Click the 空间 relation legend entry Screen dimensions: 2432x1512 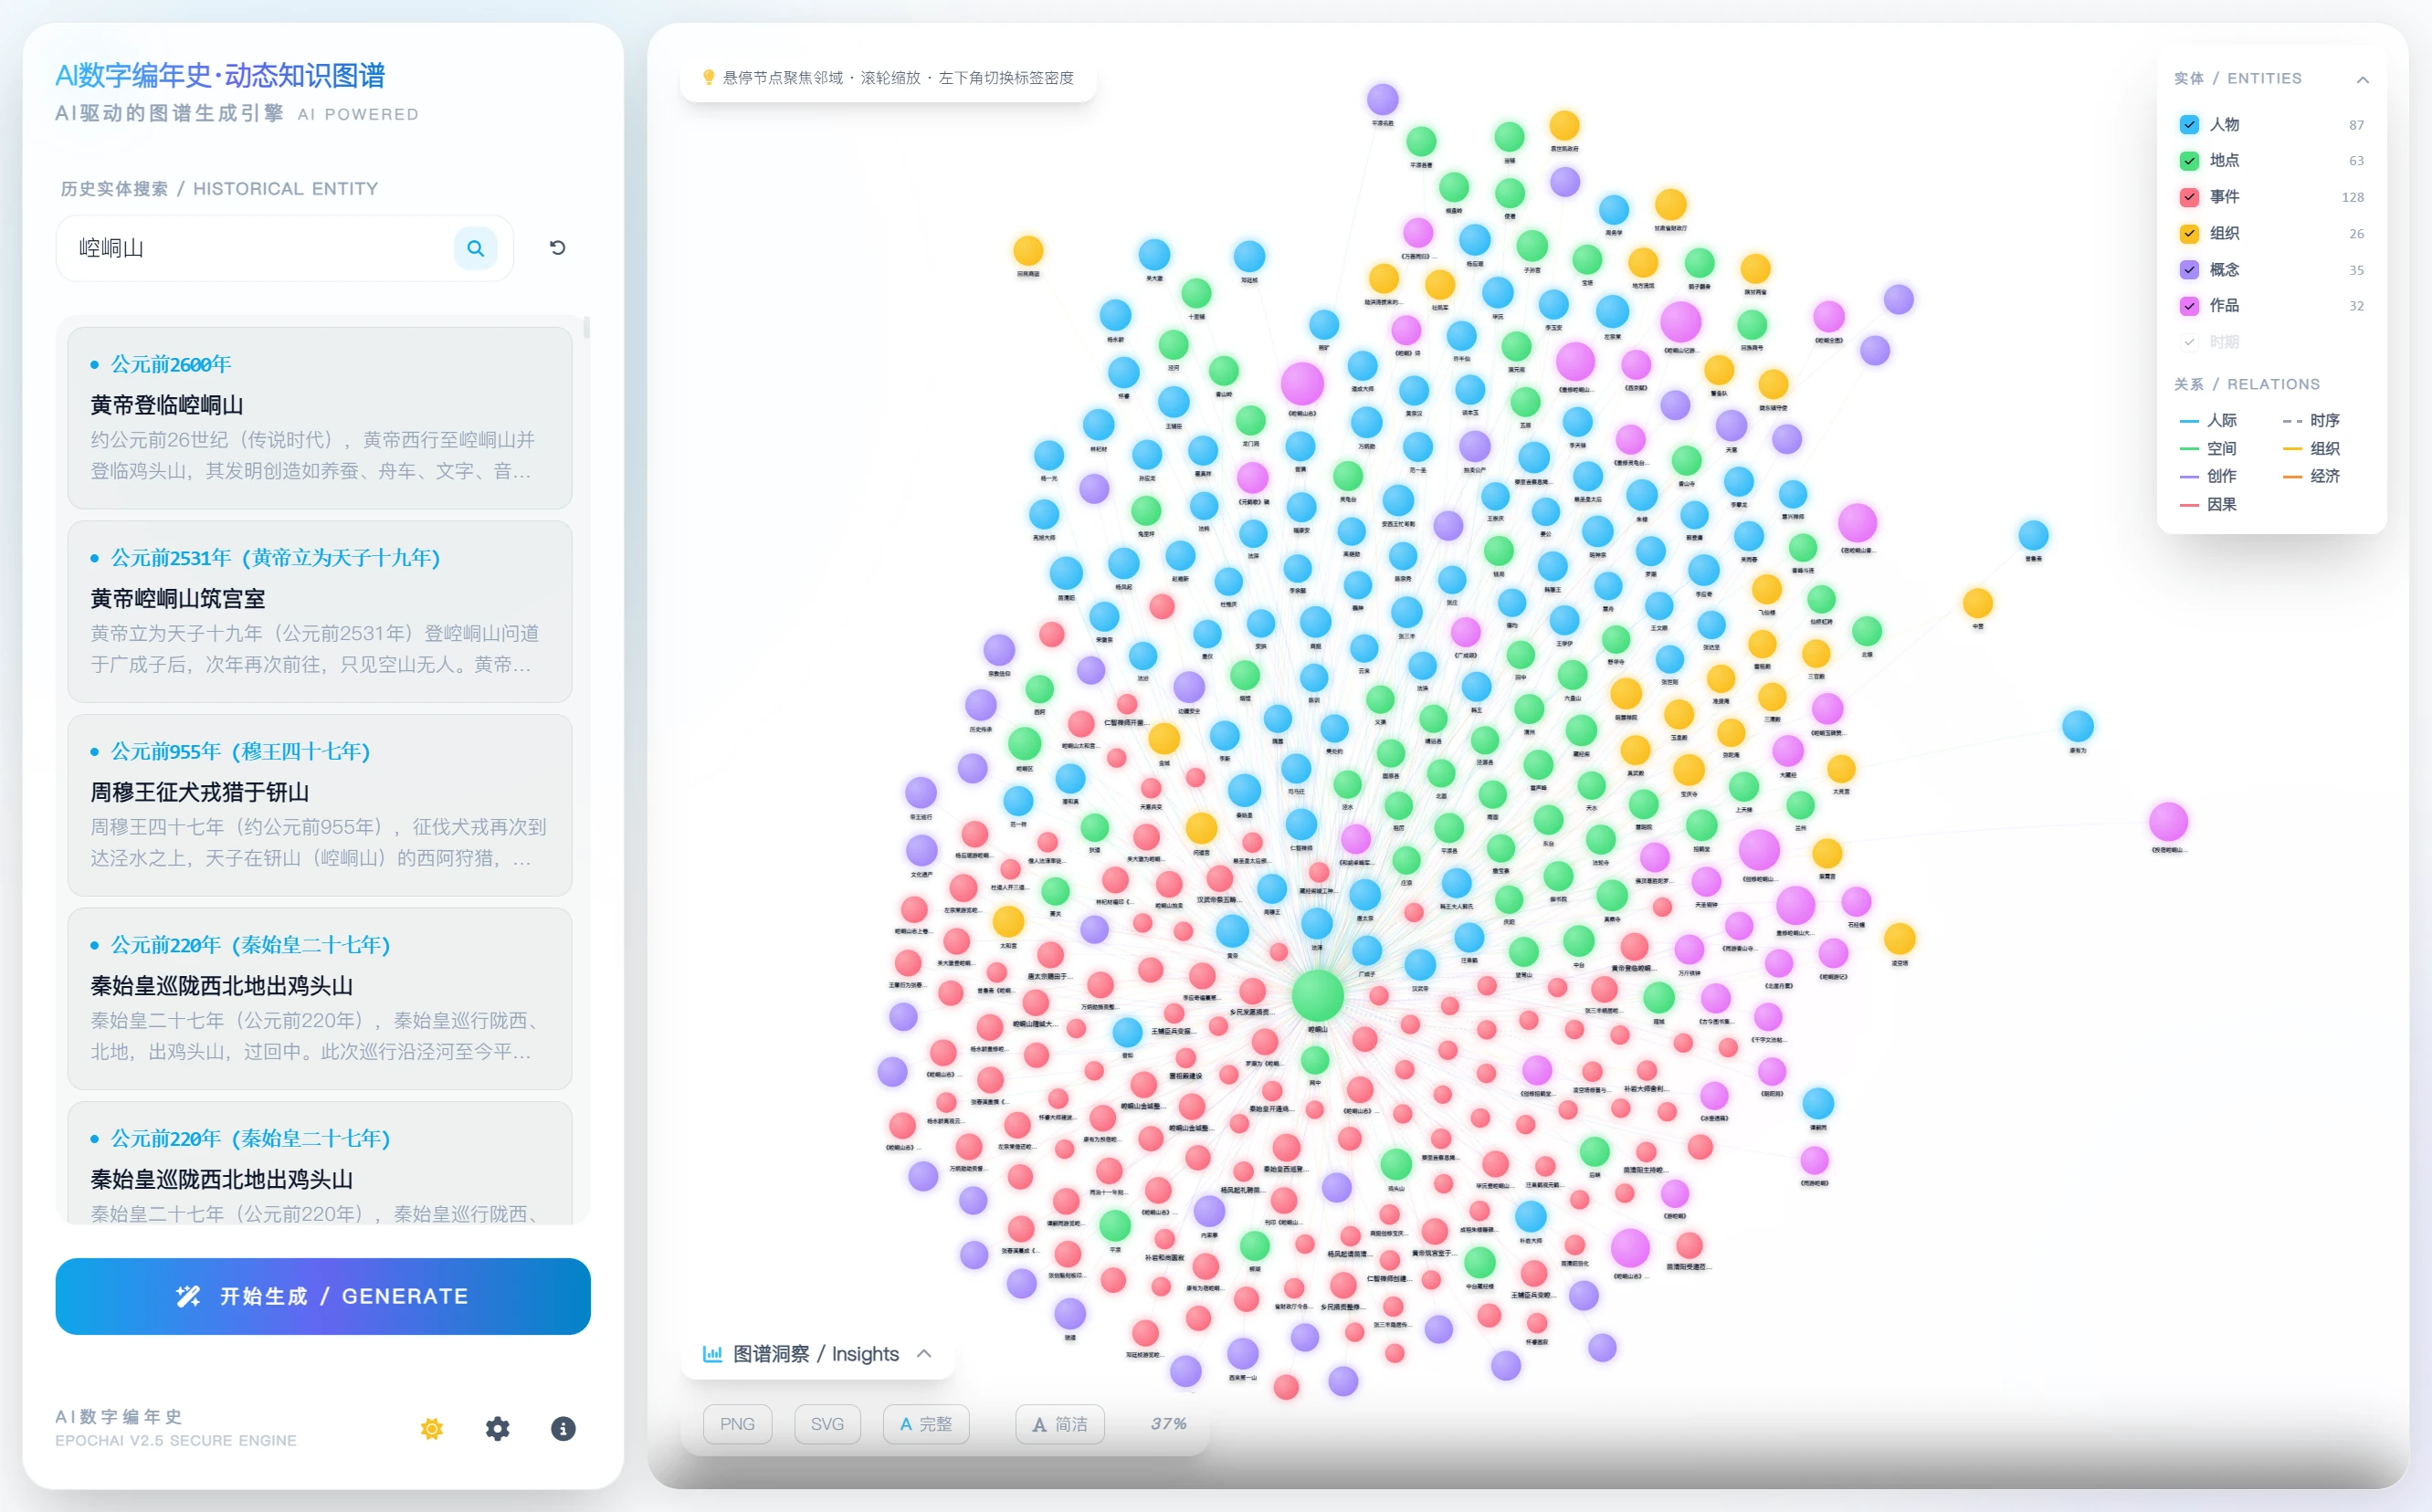click(2209, 449)
